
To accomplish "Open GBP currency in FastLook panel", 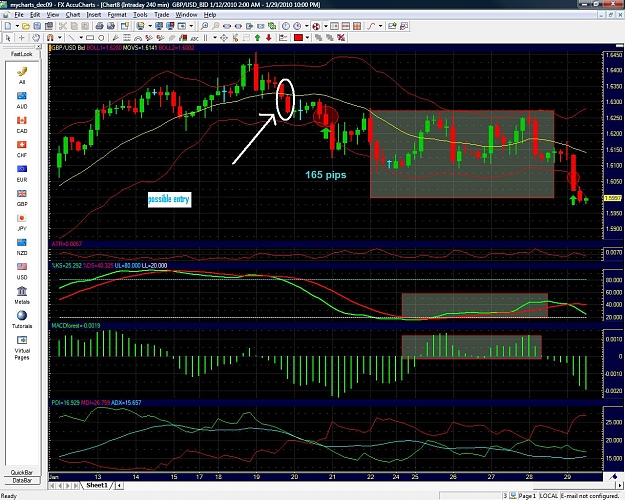I will click(22, 198).
